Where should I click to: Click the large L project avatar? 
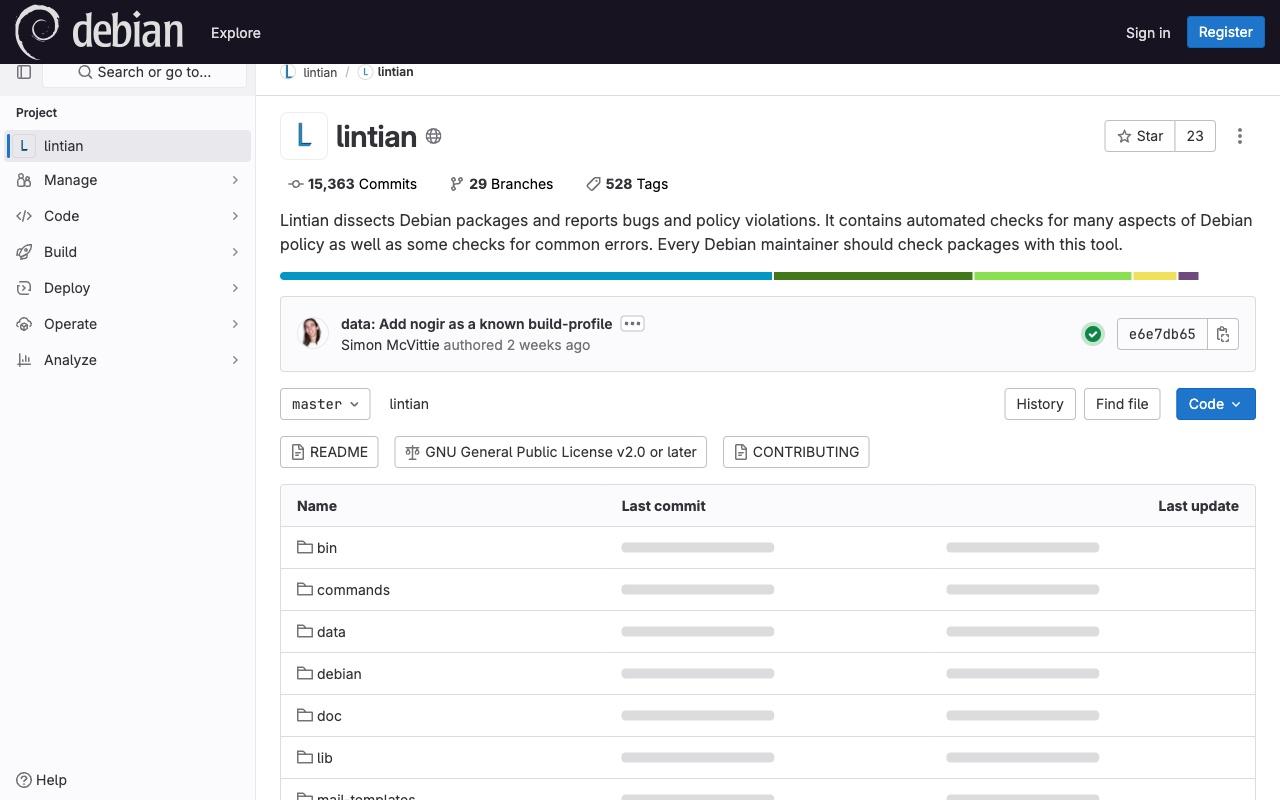click(304, 136)
